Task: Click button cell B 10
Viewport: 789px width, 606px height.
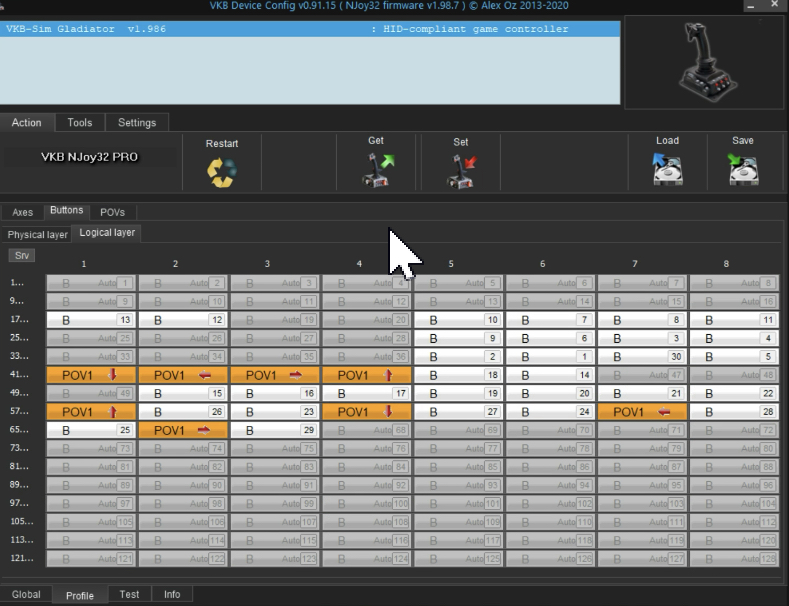Action: pos(458,320)
